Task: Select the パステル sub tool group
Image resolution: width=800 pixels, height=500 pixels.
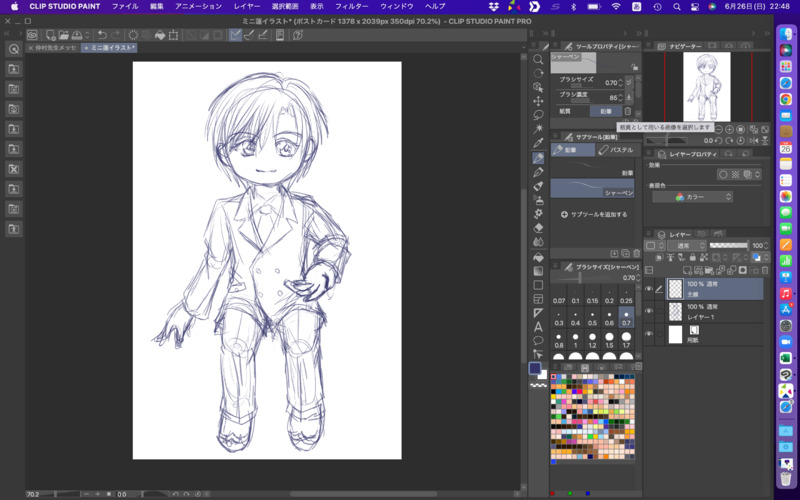Action: [x=618, y=150]
